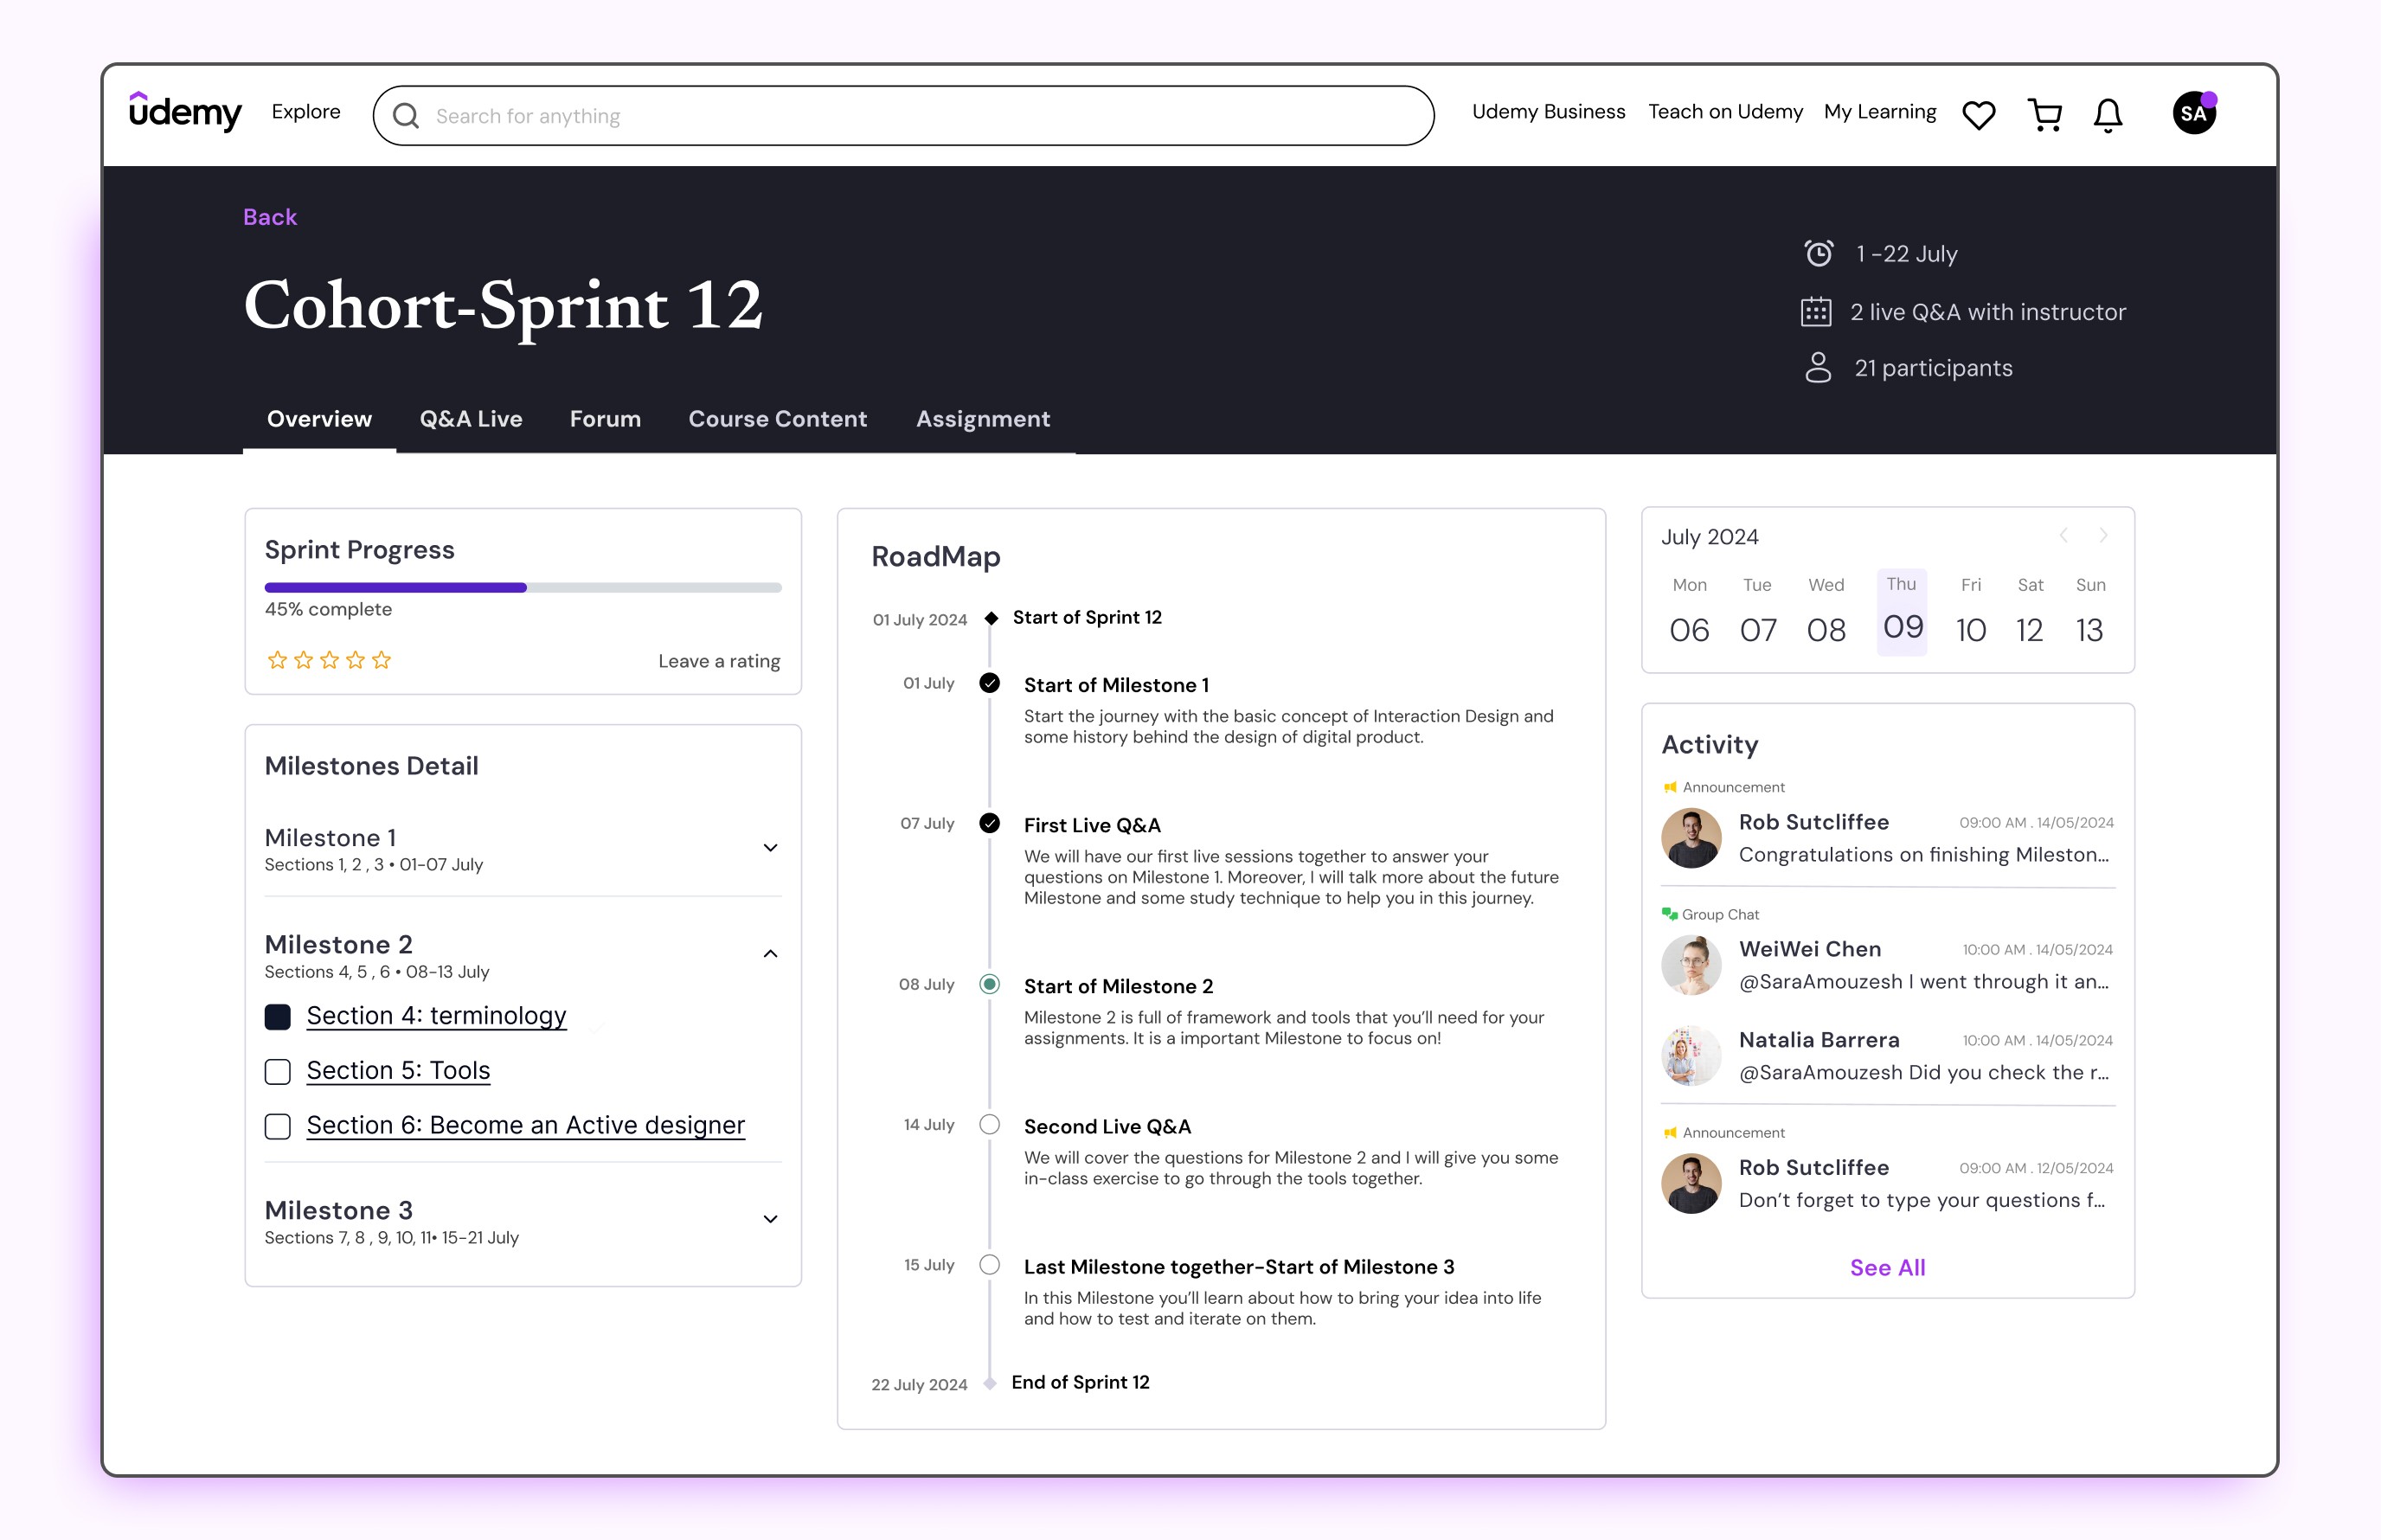
Task: Click the Udemy logo
Action: pyautogui.click(x=185, y=112)
